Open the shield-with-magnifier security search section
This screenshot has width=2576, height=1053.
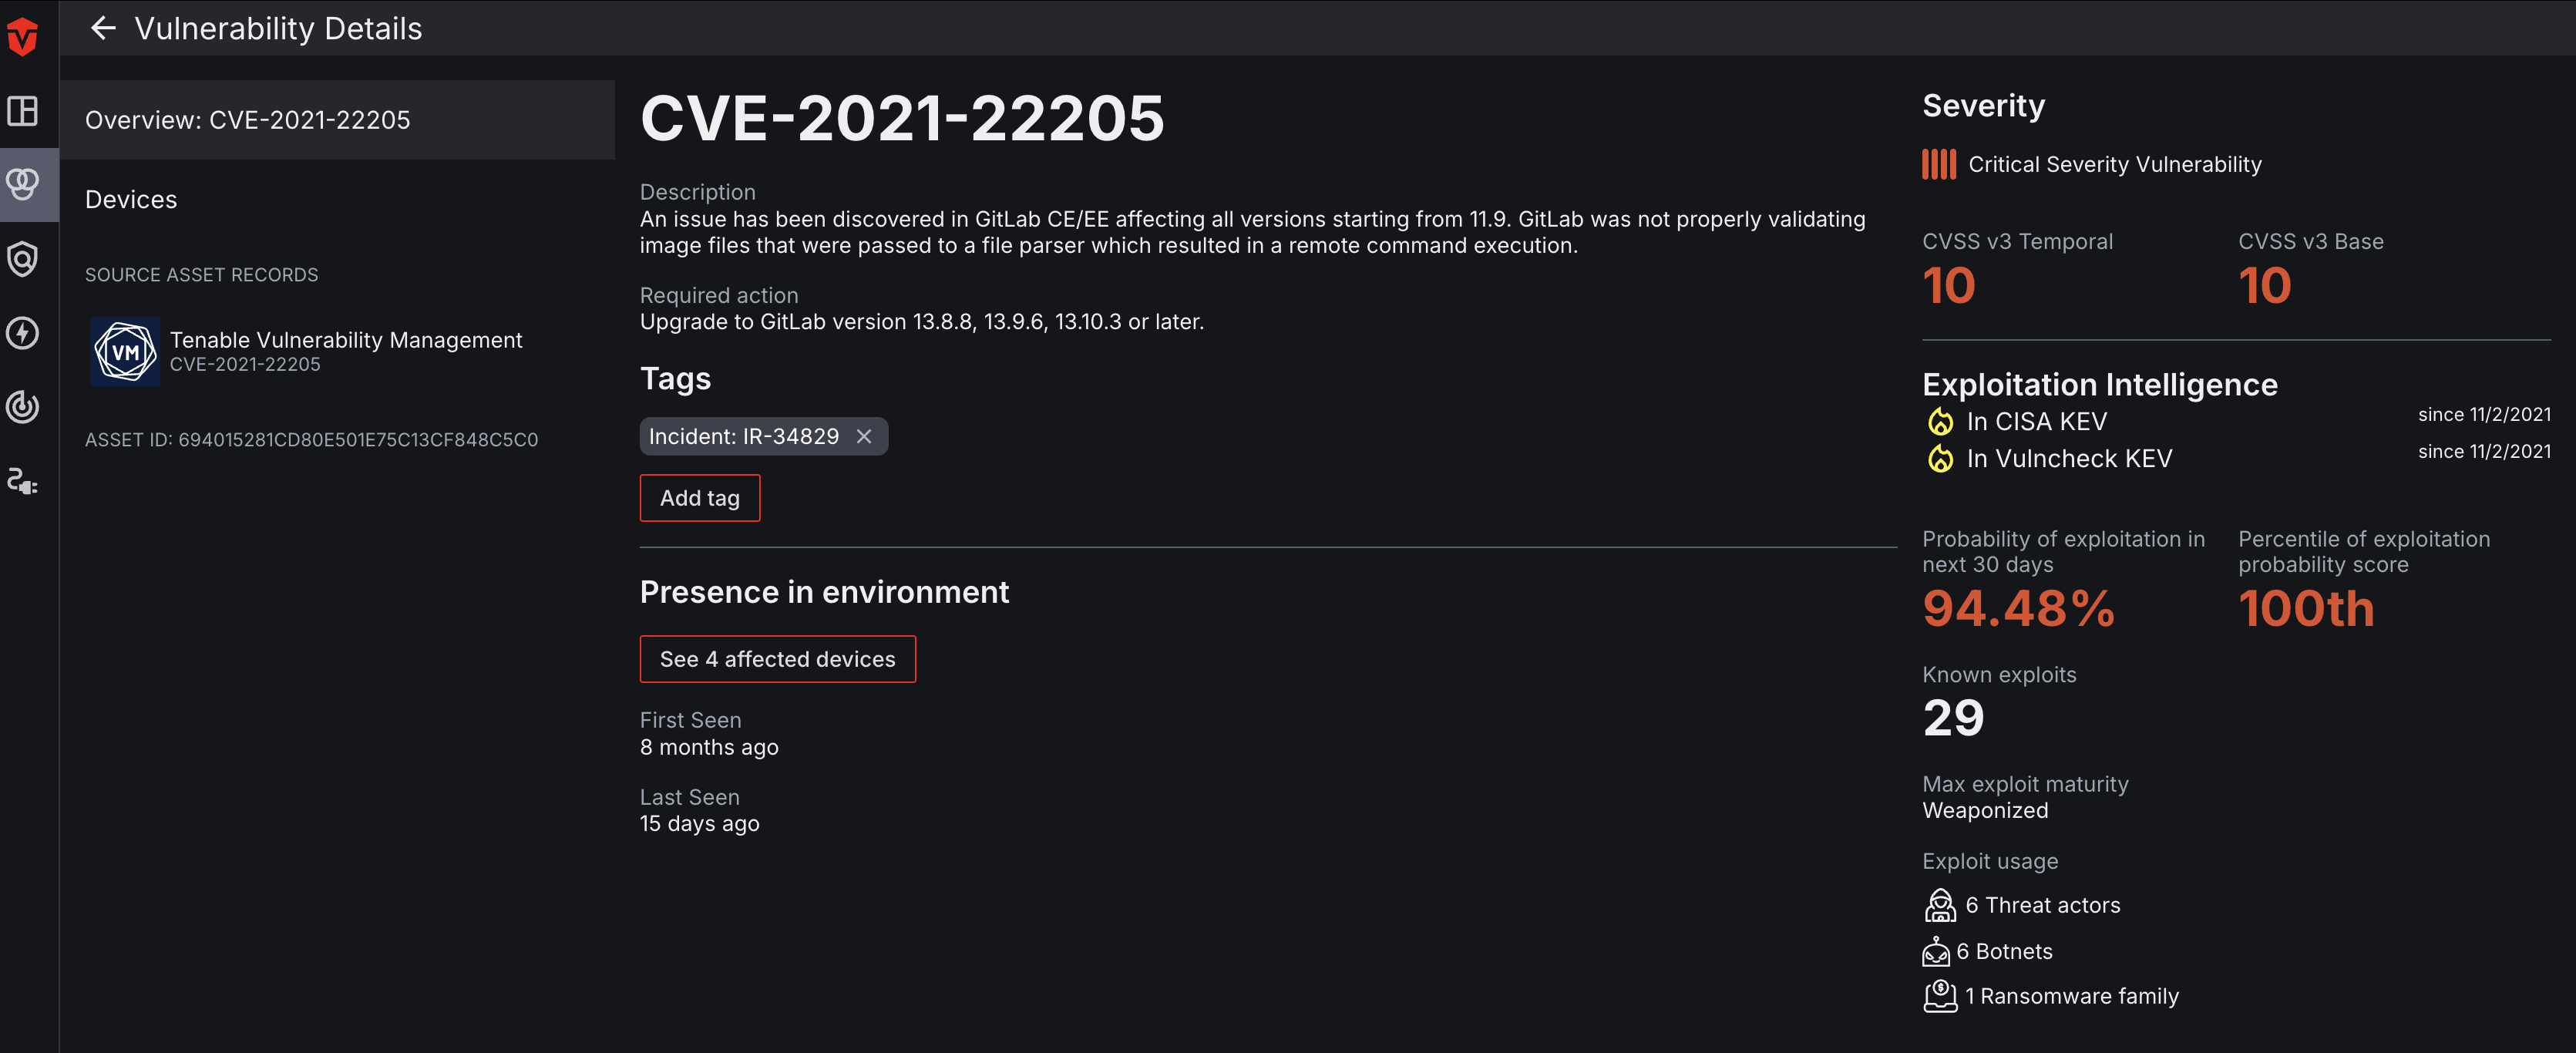coord(23,259)
